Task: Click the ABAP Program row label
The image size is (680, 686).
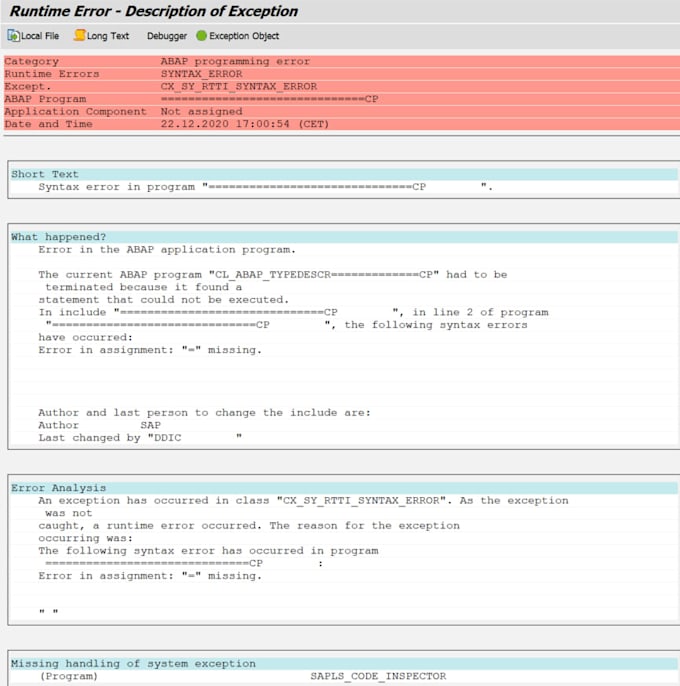Action: pyautogui.click(x=45, y=99)
